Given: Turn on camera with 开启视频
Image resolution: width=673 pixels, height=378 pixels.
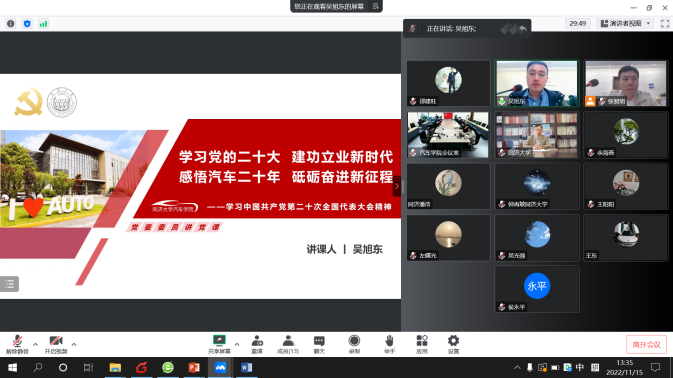Looking at the screenshot, I should pos(56,345).
